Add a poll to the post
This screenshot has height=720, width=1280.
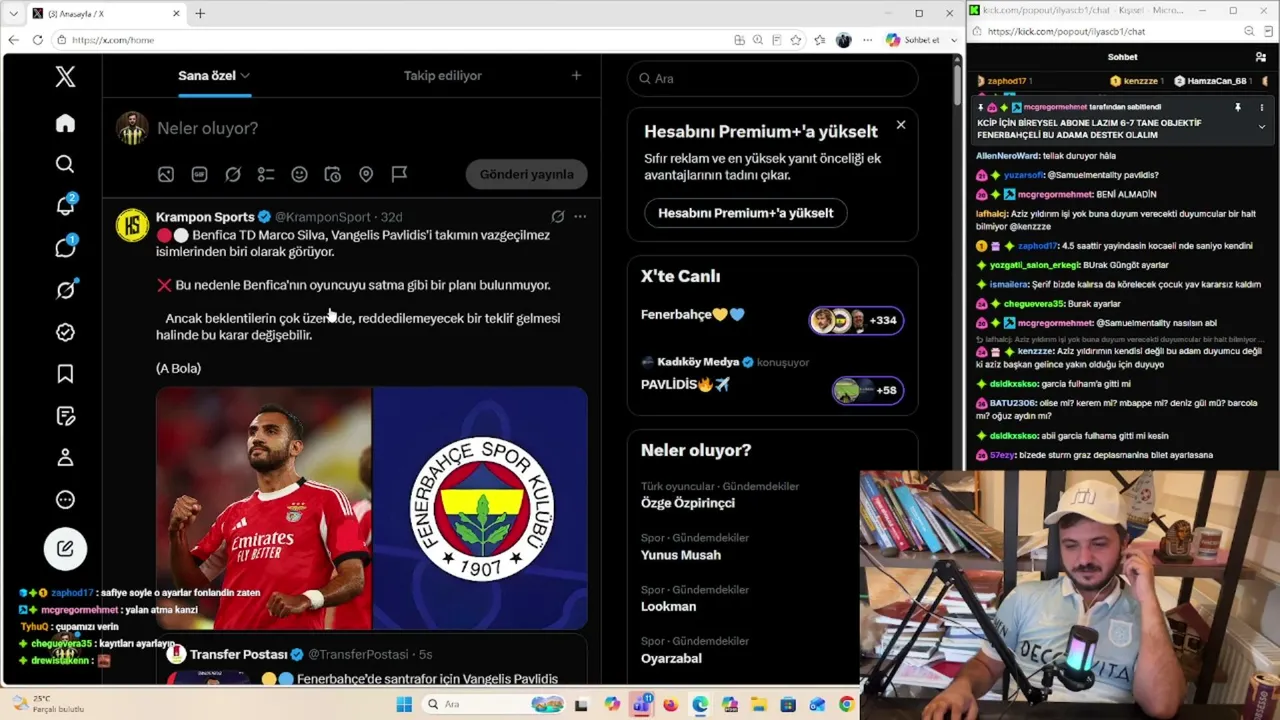[x=266, y=174]
